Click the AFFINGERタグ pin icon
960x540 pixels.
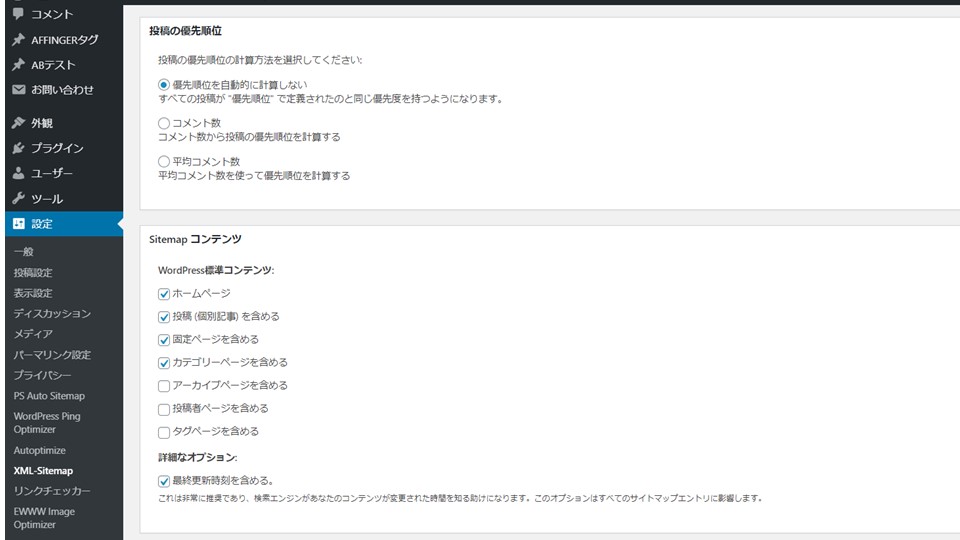pyautogui.click(x=18, y=40)
